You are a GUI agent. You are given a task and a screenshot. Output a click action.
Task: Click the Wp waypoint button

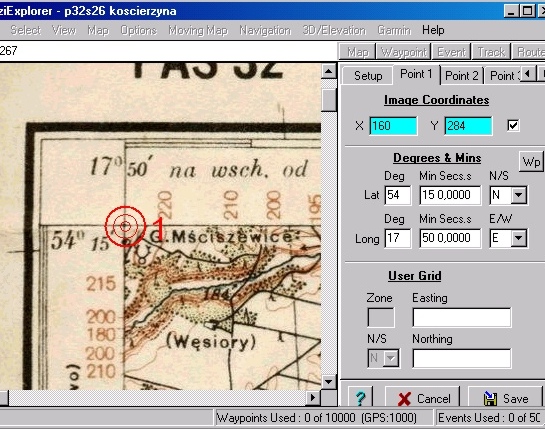pos(531,162)
